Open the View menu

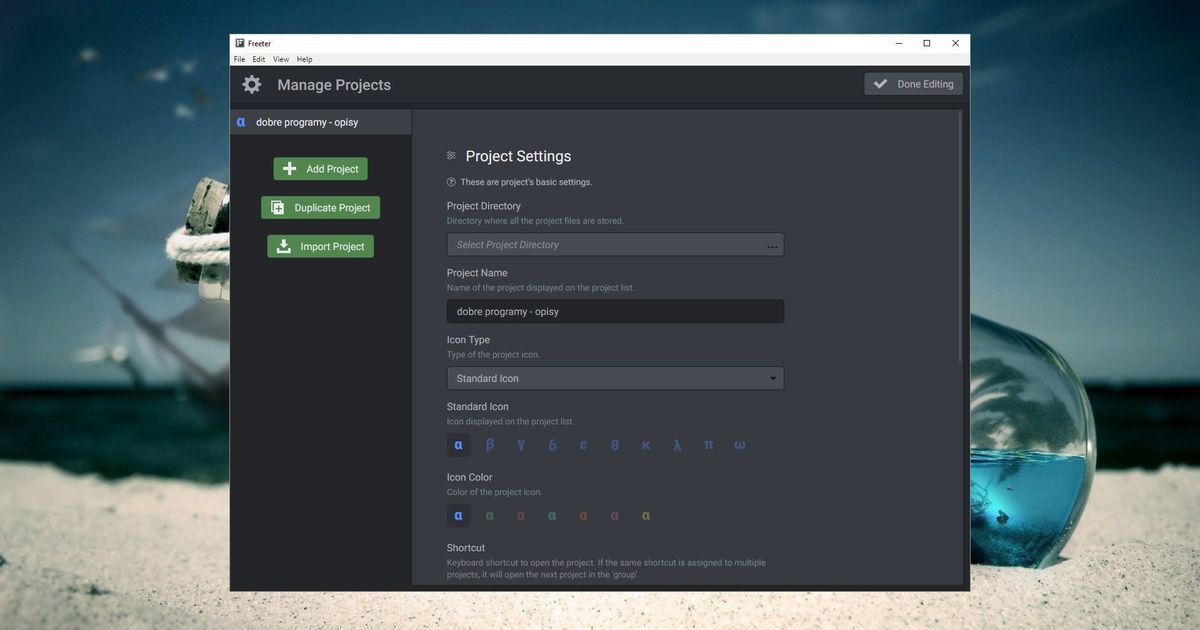coord(281,60)
